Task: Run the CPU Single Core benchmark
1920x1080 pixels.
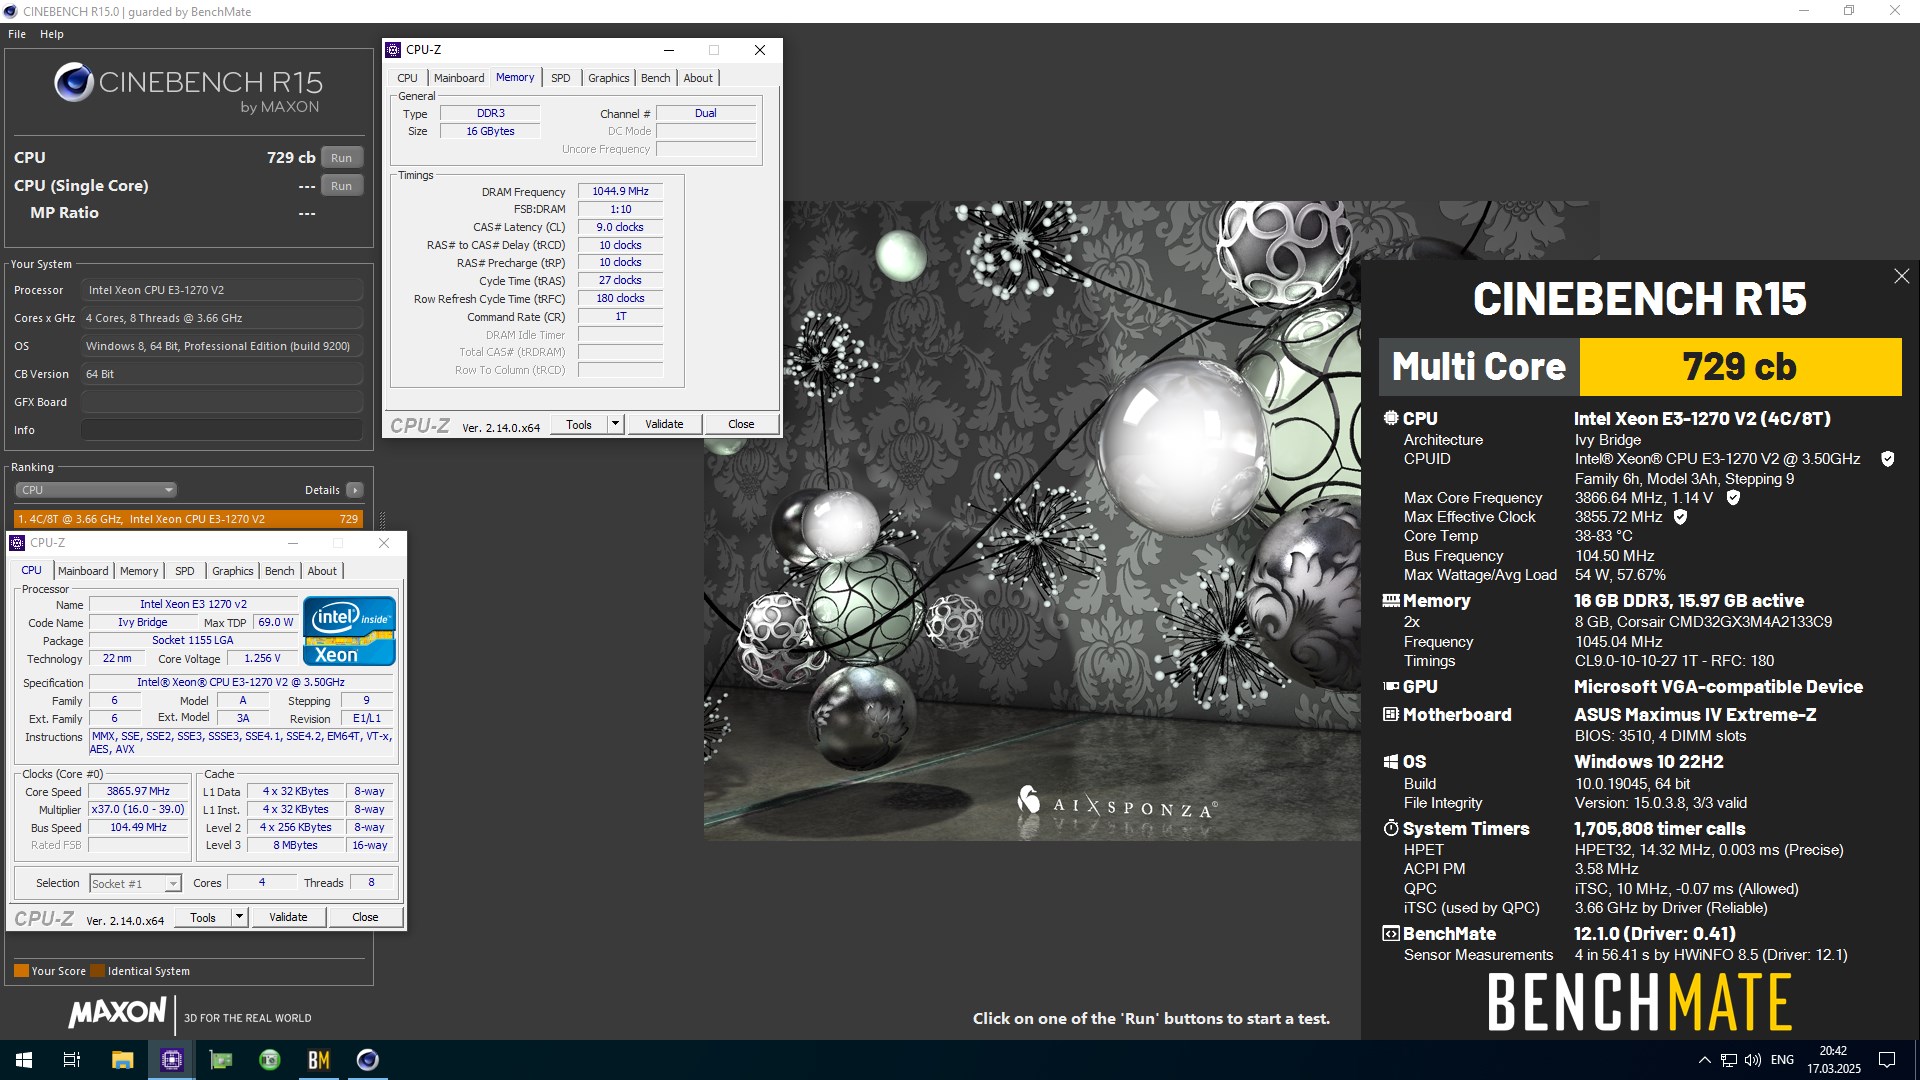Action: click(342, 186)
